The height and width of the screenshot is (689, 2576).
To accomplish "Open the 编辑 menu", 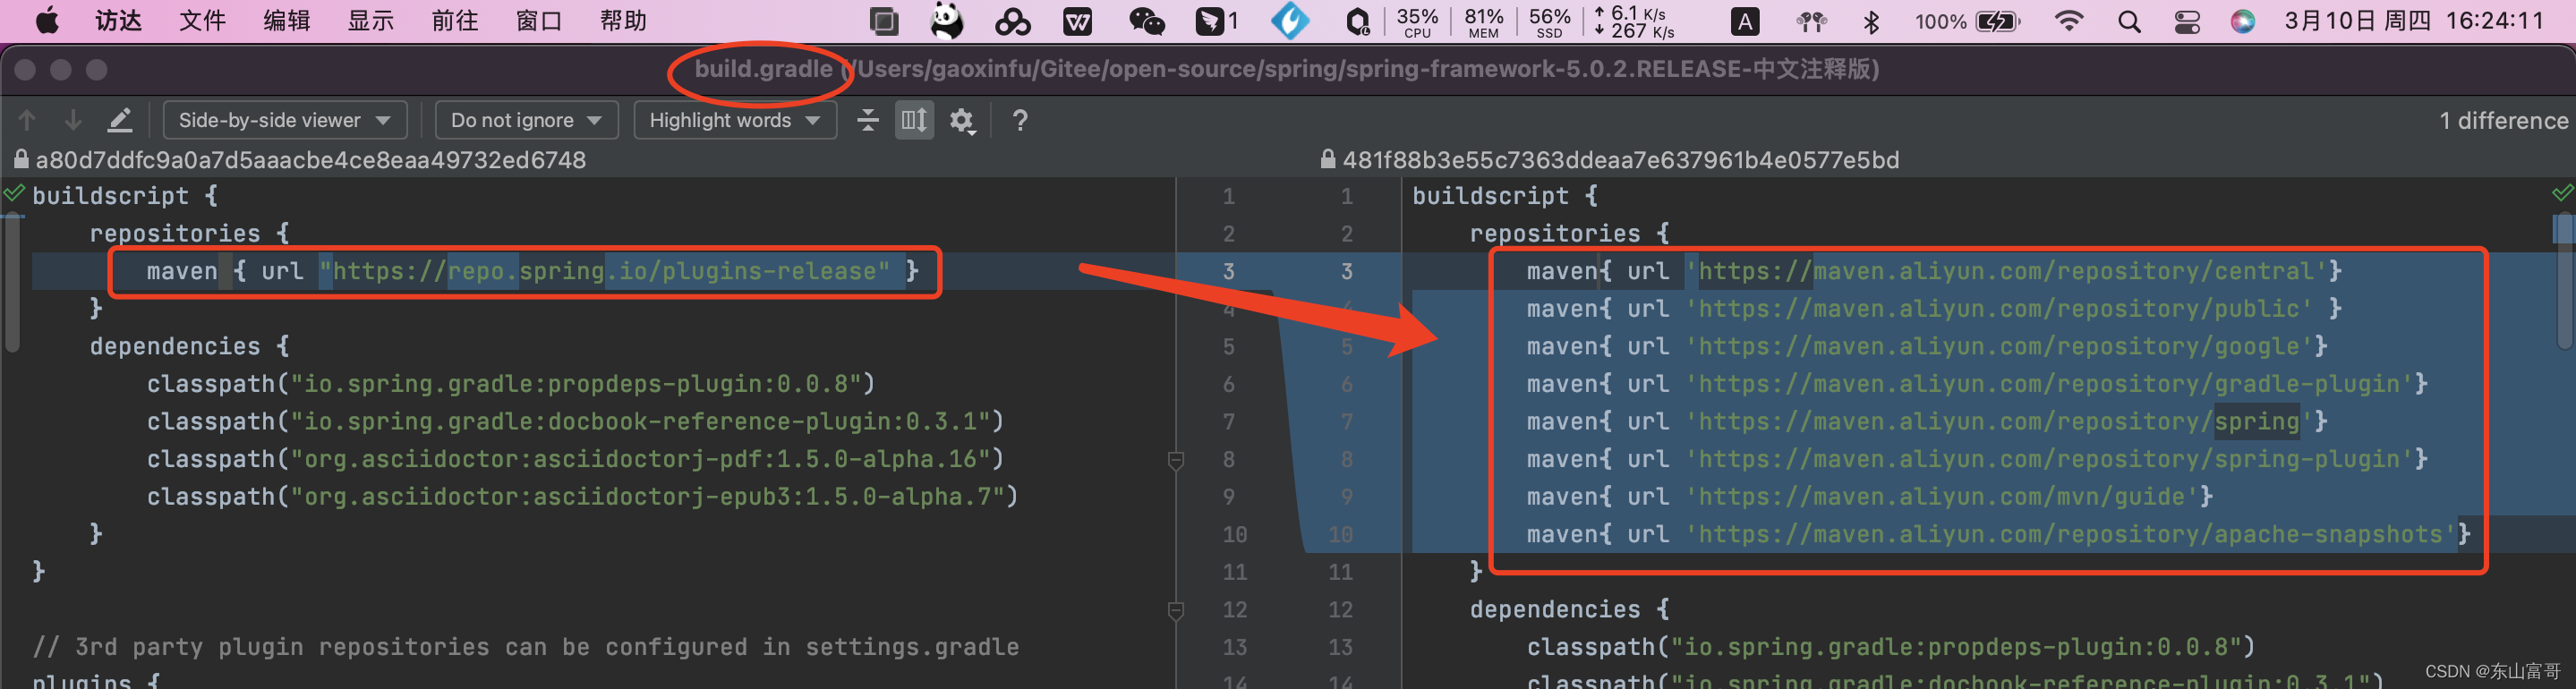I will 286,20.
